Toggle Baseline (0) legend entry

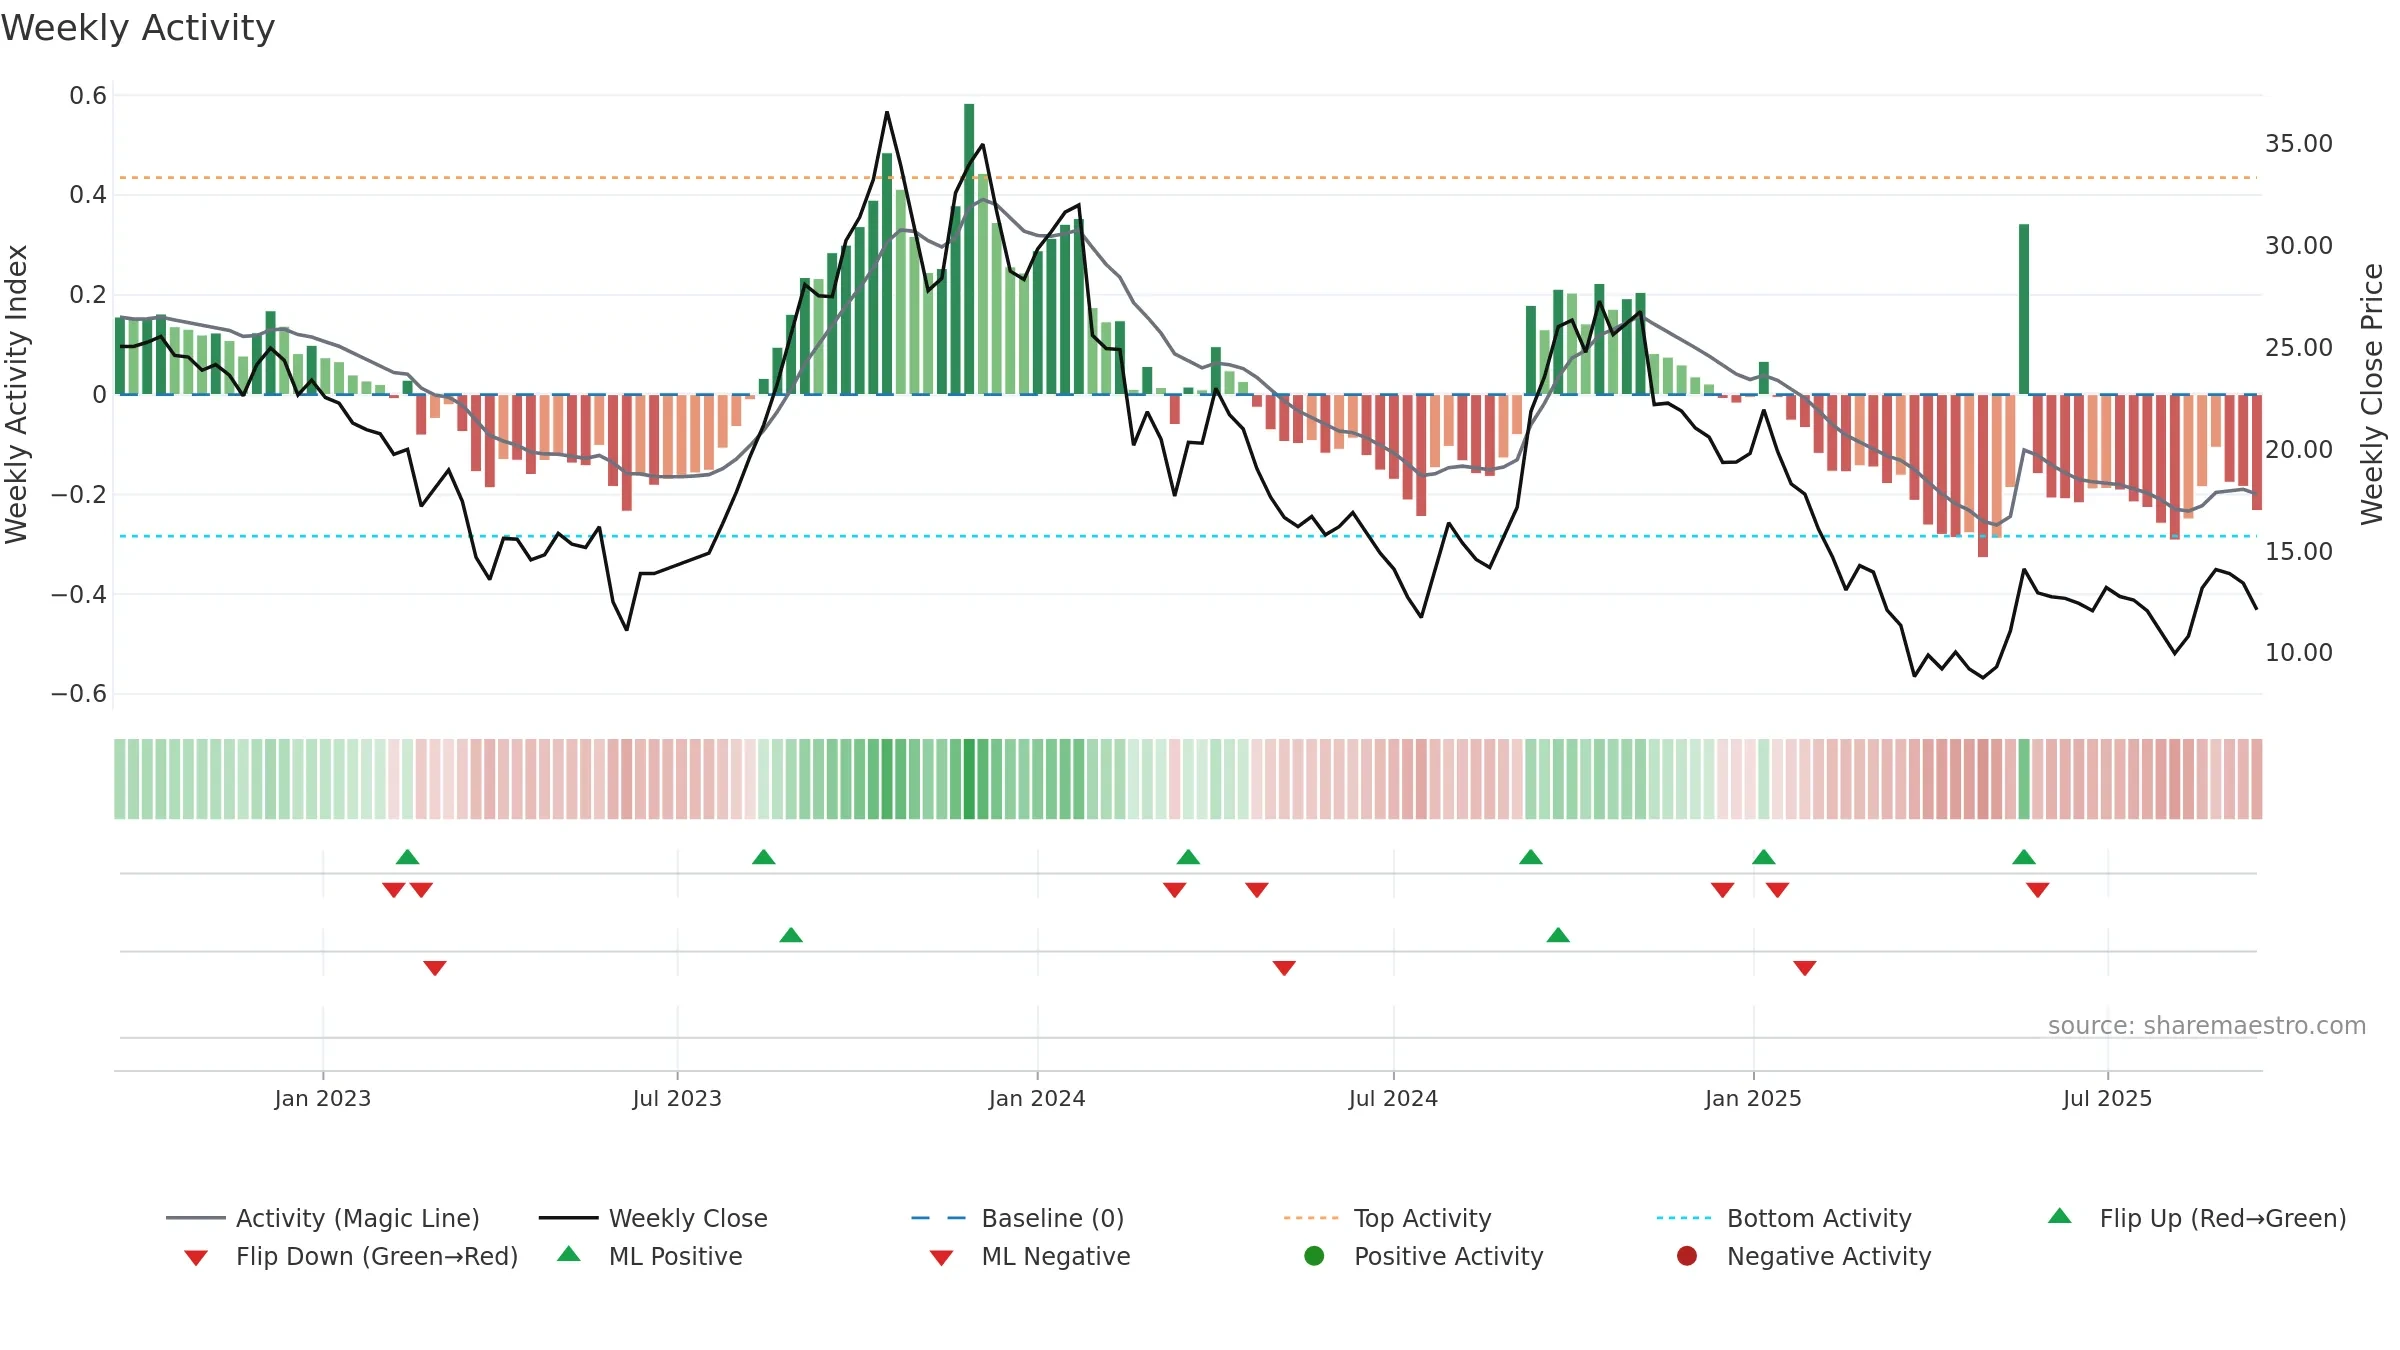pos(1018,1218)
